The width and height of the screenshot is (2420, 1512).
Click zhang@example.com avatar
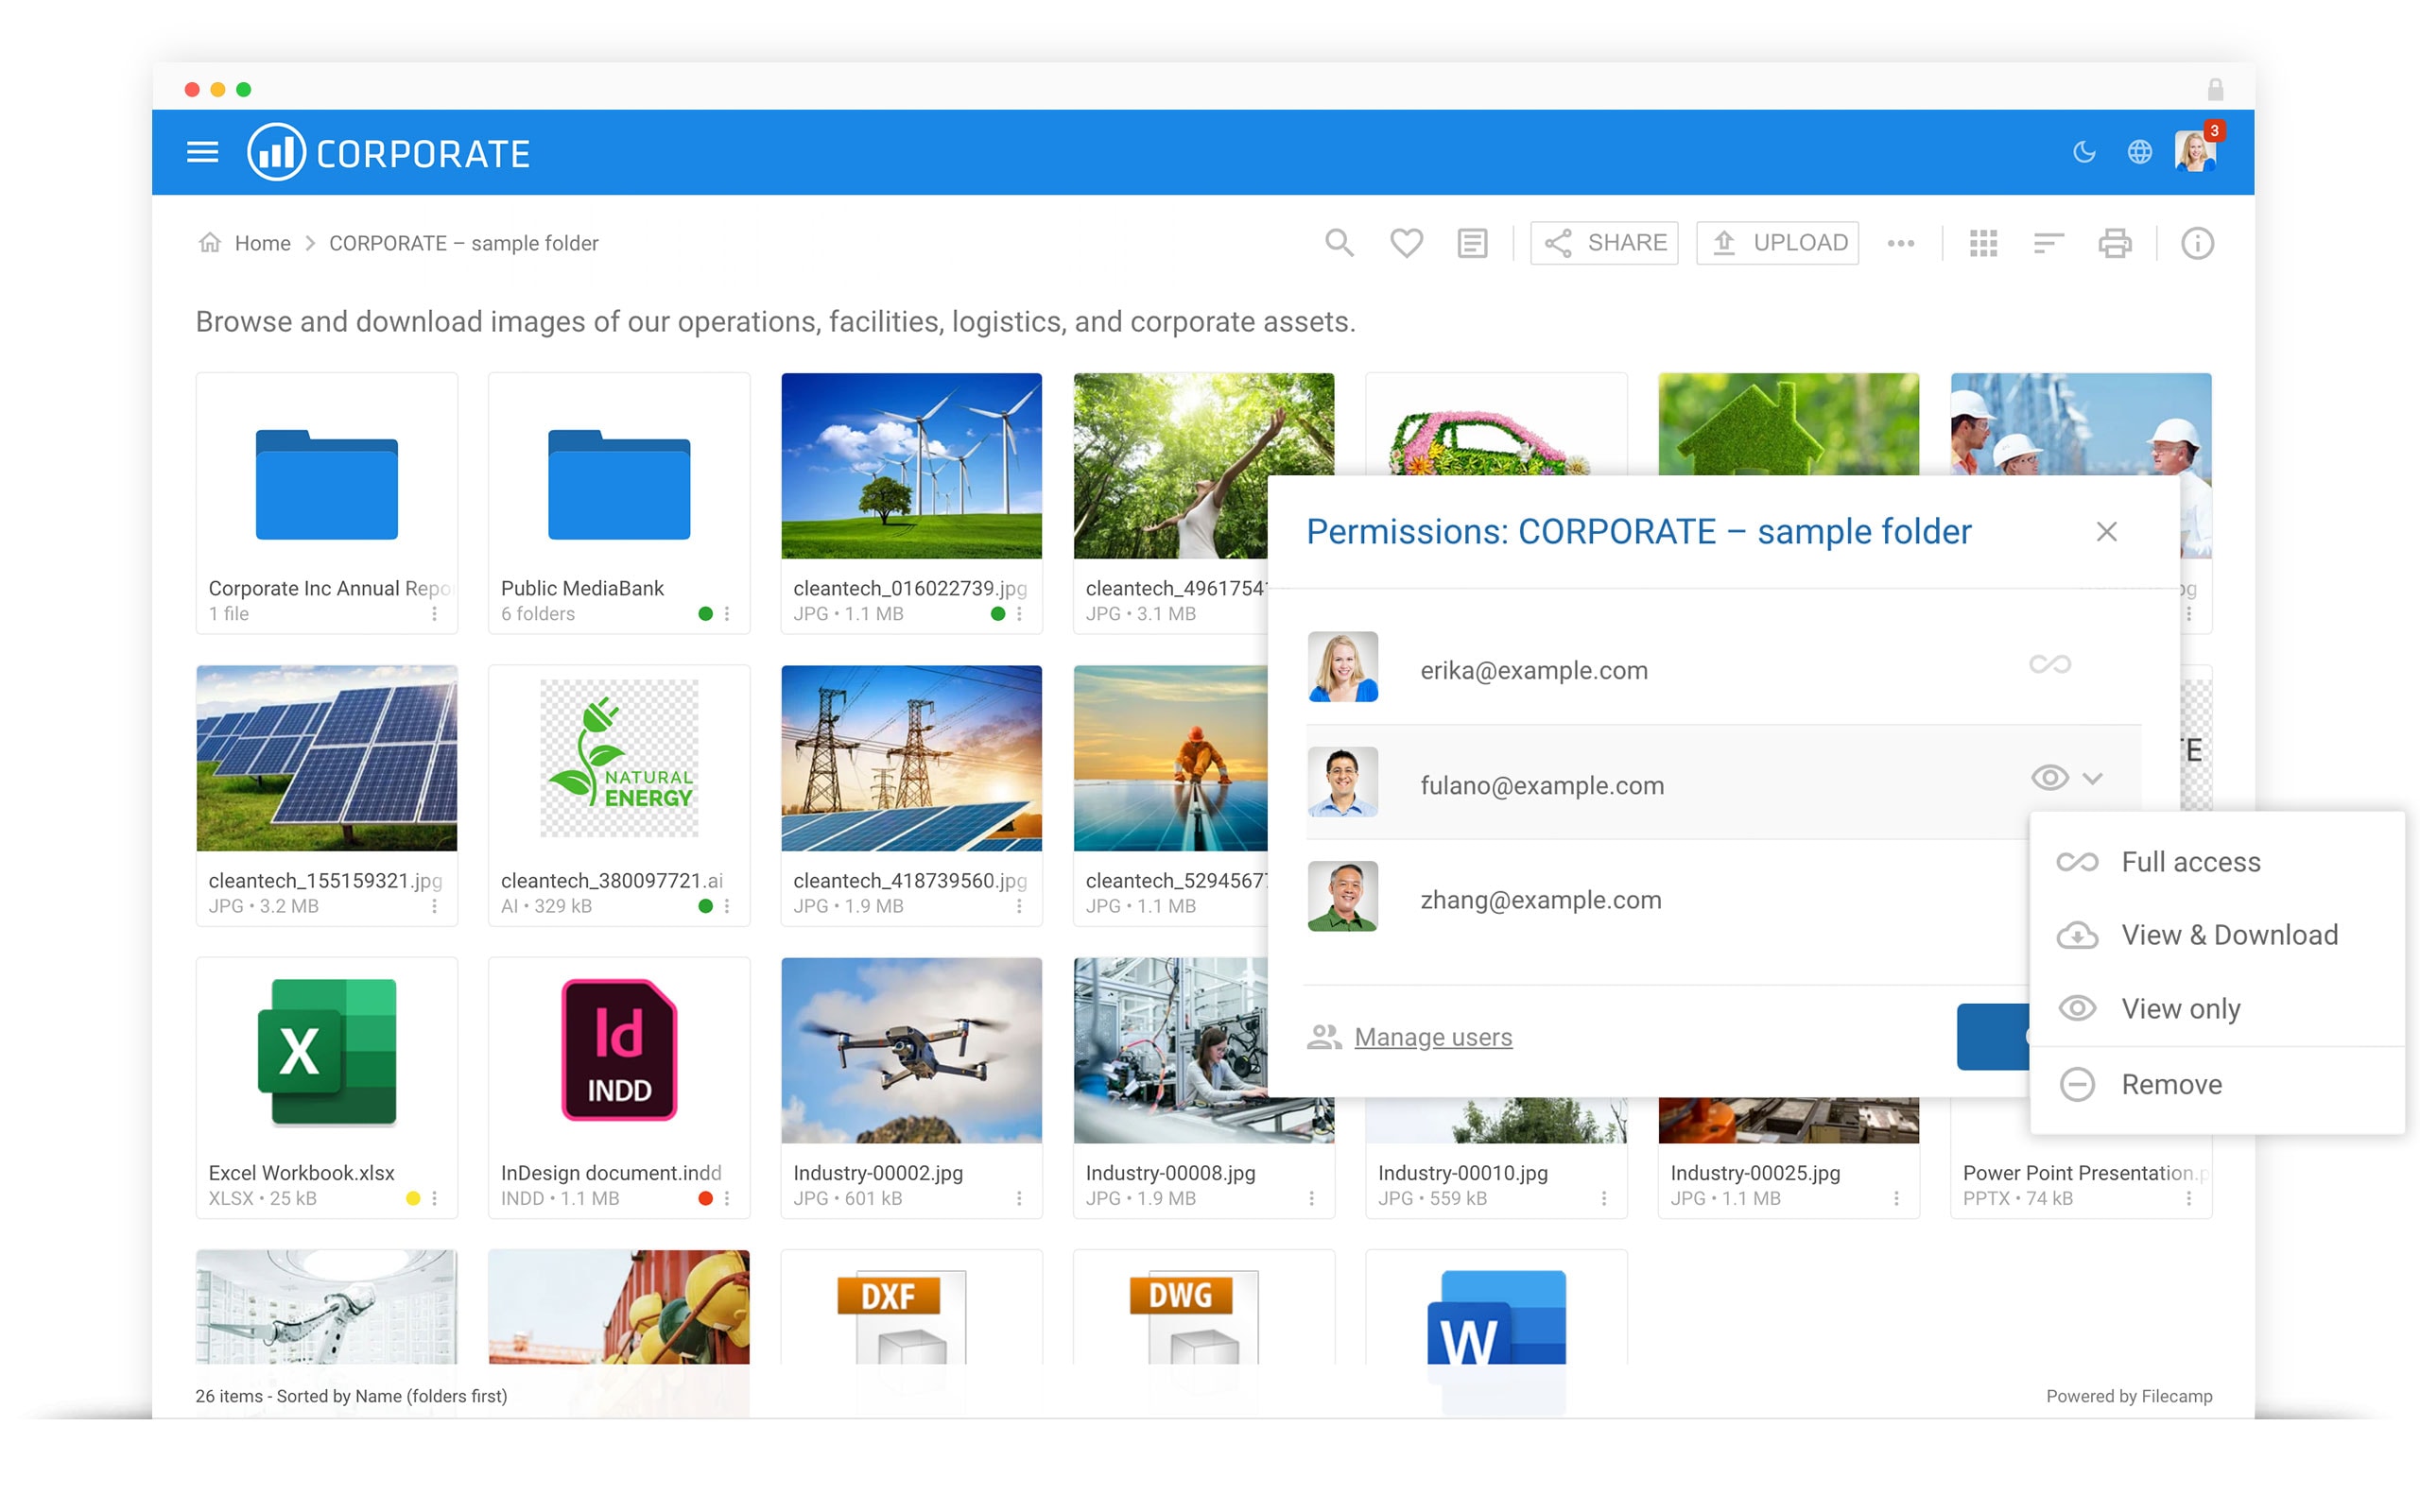[x=1342, y=896]
